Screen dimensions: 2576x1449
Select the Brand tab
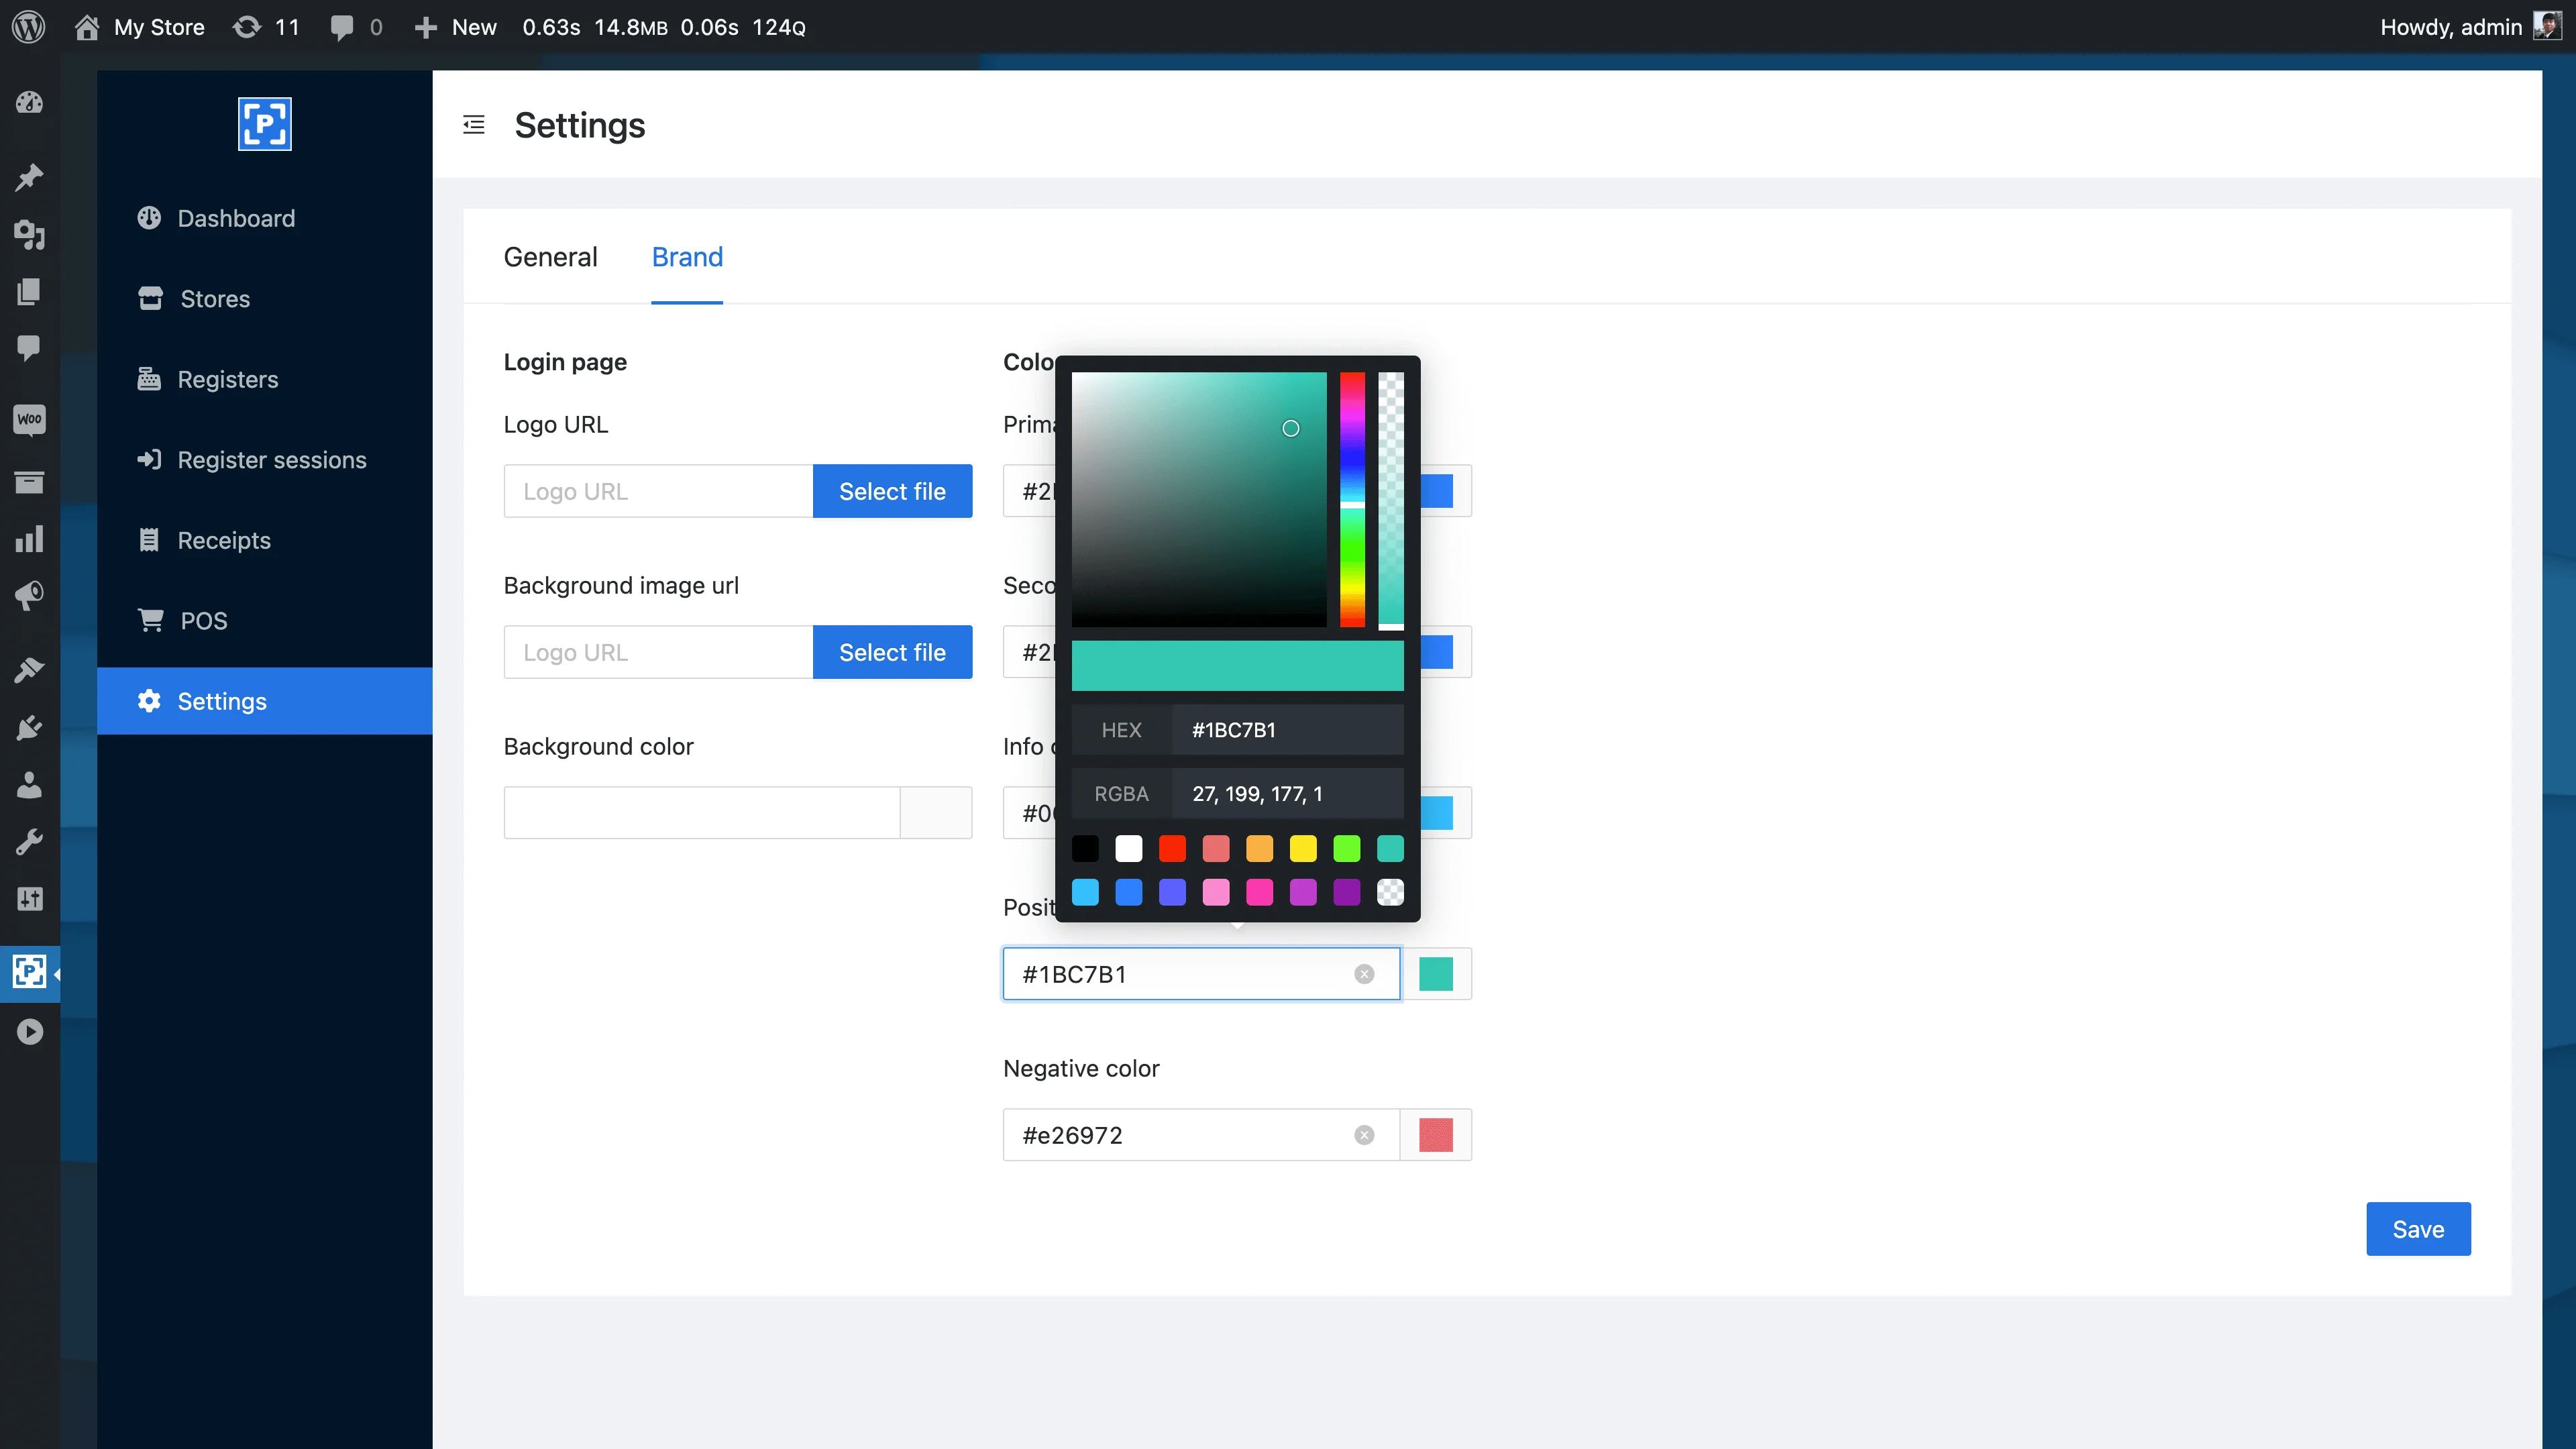[x=687, y=257]
